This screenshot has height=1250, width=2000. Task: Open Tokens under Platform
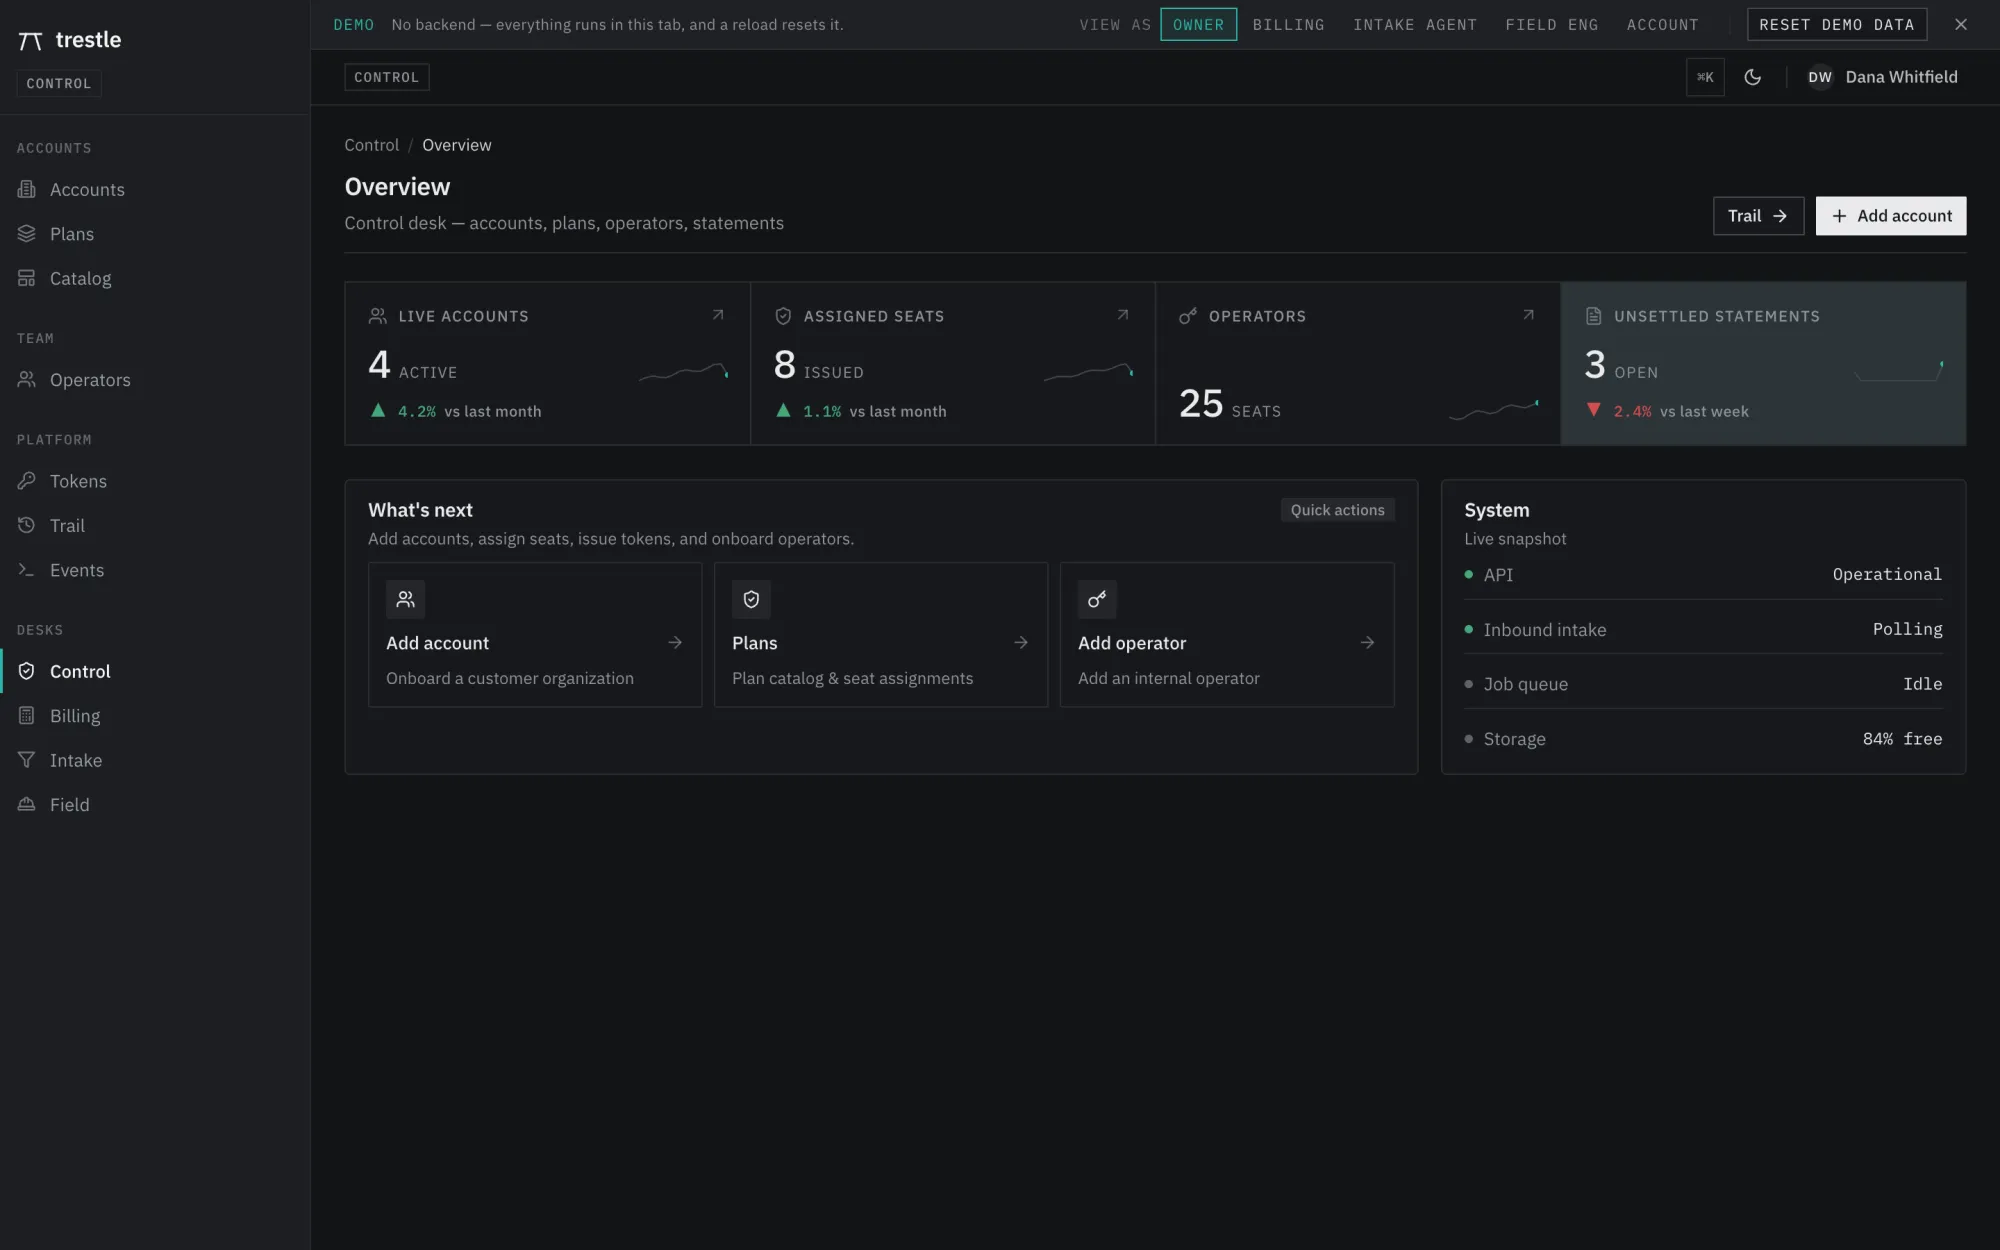click(155, 481)
